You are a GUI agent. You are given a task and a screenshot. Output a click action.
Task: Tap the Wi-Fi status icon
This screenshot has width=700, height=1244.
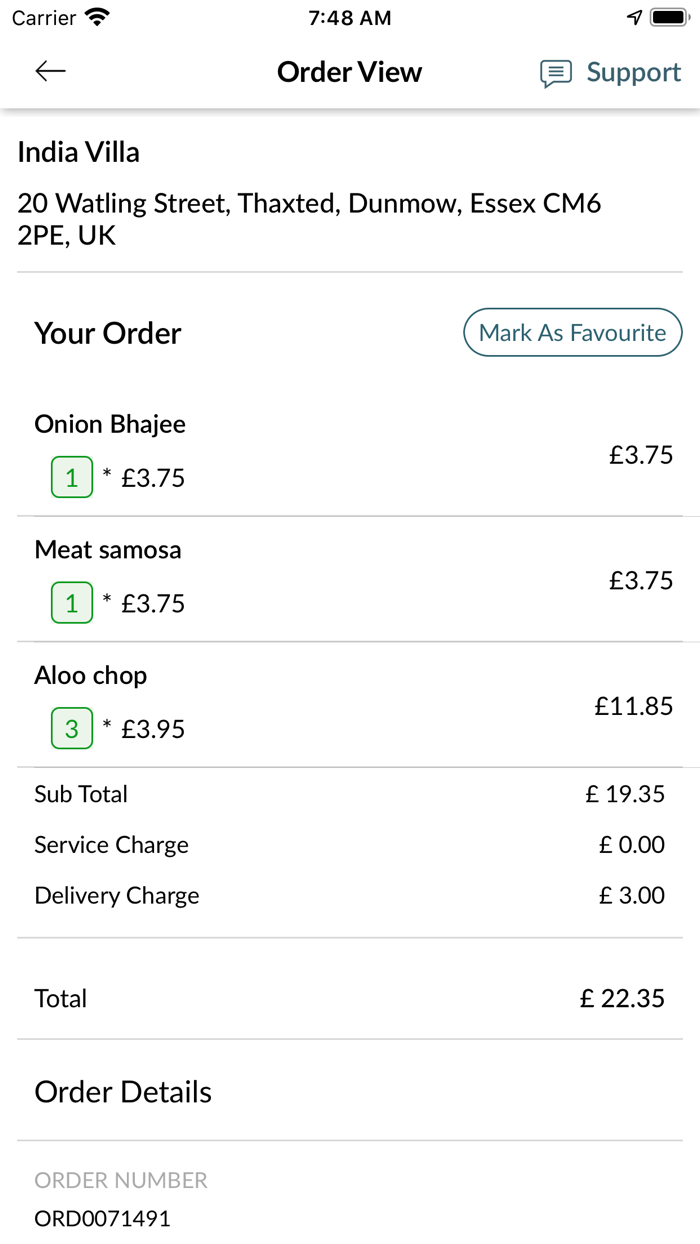click(97, 17)
